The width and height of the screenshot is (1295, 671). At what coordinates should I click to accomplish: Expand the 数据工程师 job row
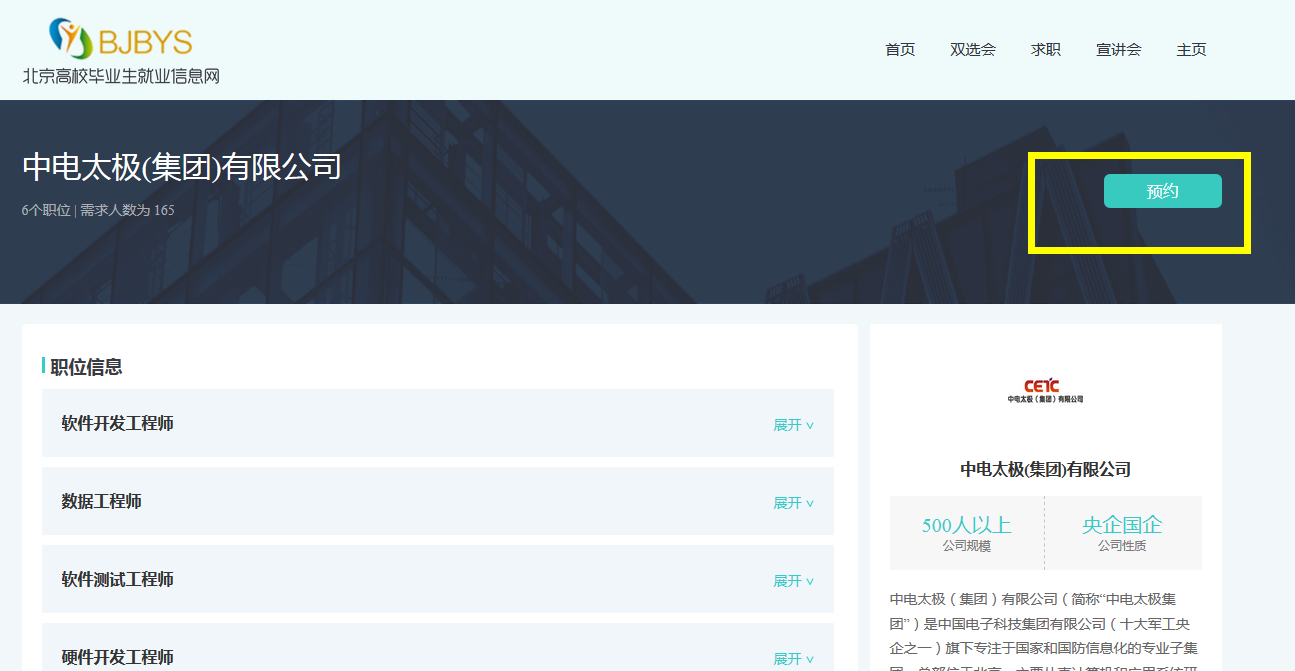[793, 503]
